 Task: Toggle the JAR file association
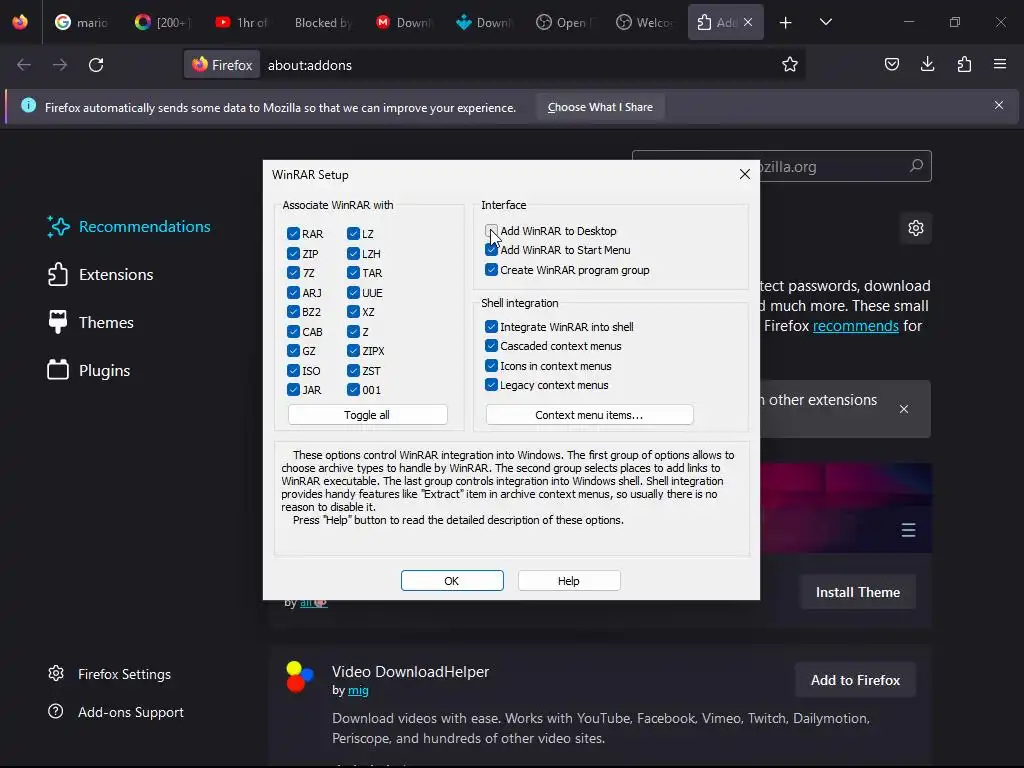click(293, 390)
